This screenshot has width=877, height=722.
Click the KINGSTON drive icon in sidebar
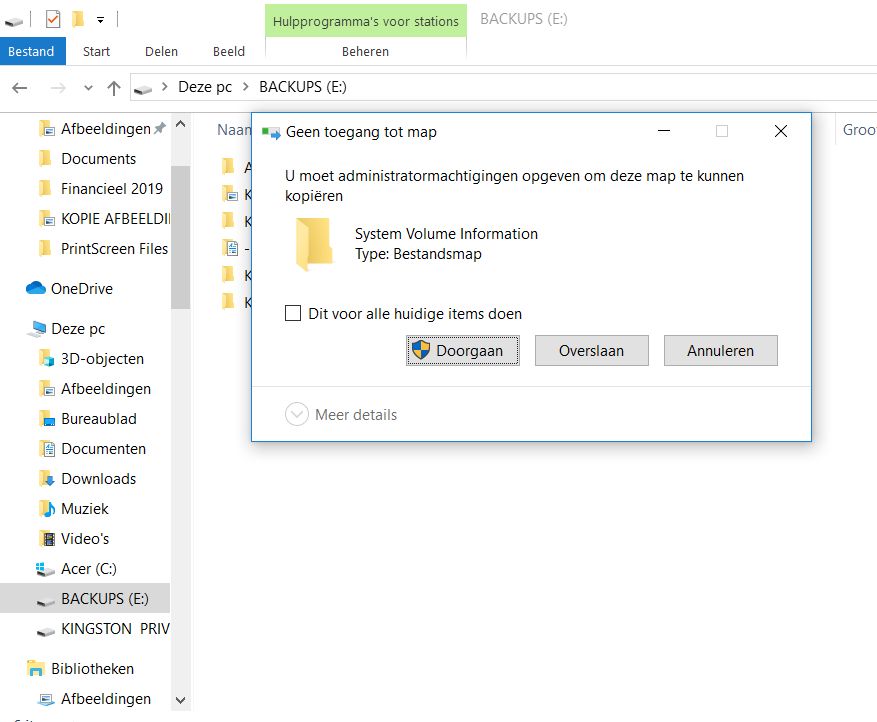pos(45,629)
